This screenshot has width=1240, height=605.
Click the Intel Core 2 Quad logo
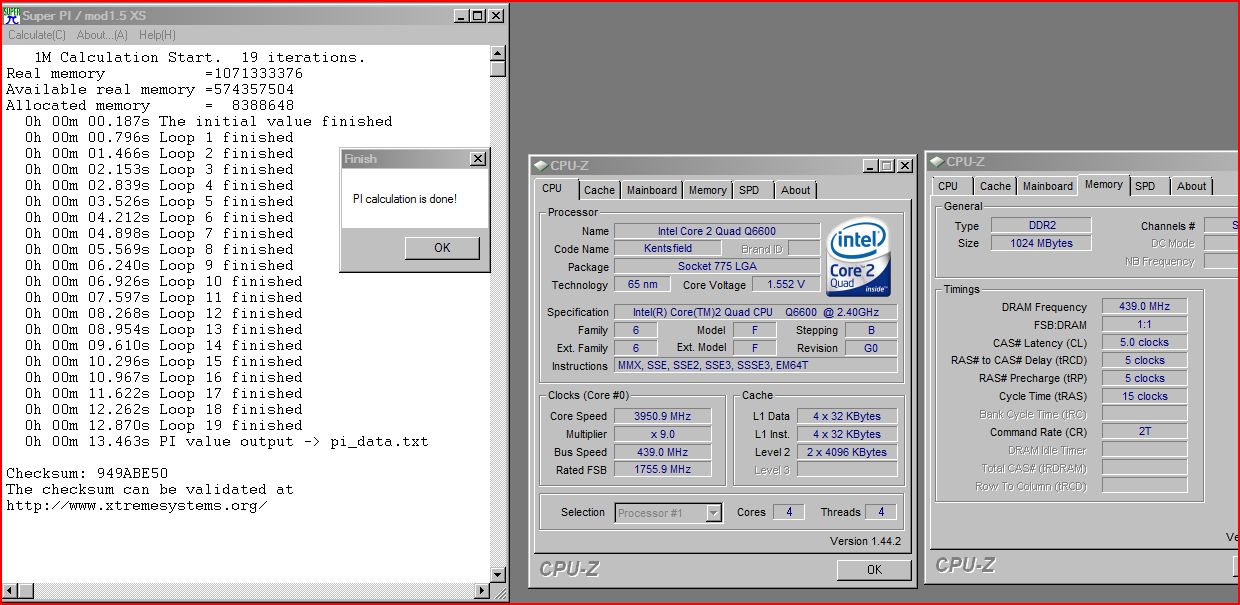coord(860,259)
